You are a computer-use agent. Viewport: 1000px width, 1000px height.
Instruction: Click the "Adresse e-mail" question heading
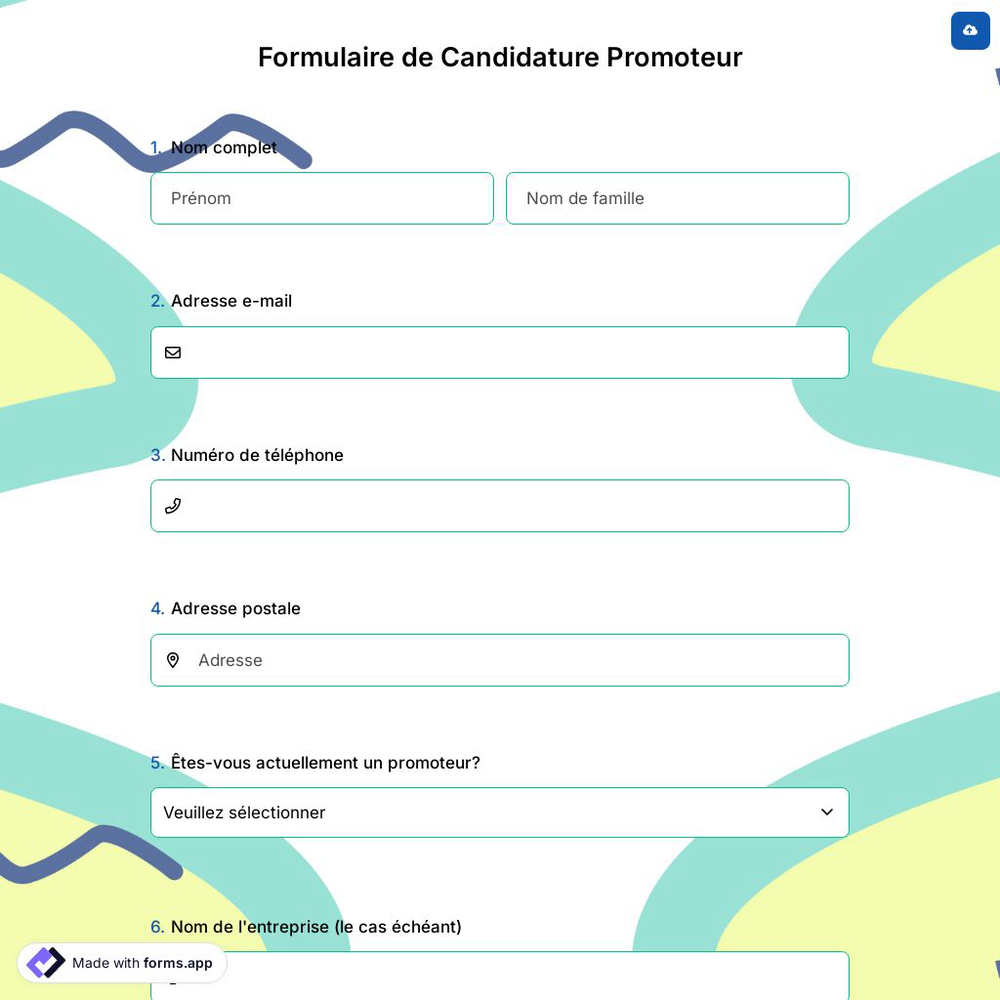231,300
